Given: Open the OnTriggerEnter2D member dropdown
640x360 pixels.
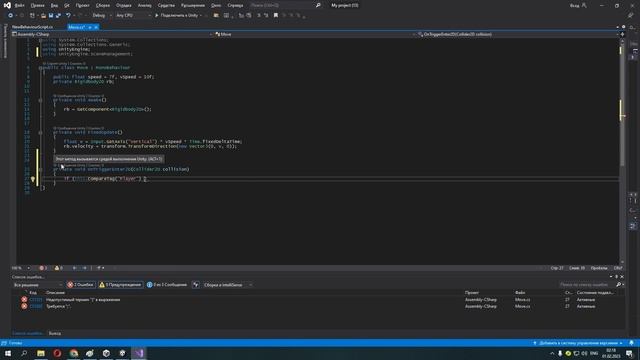Looking at the screenshot, I should pos(518,34).
